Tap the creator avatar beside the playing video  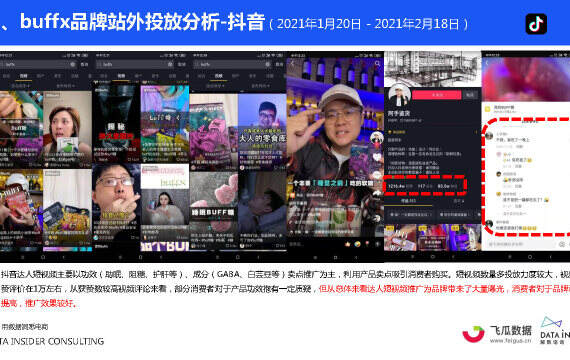(377, 138)
